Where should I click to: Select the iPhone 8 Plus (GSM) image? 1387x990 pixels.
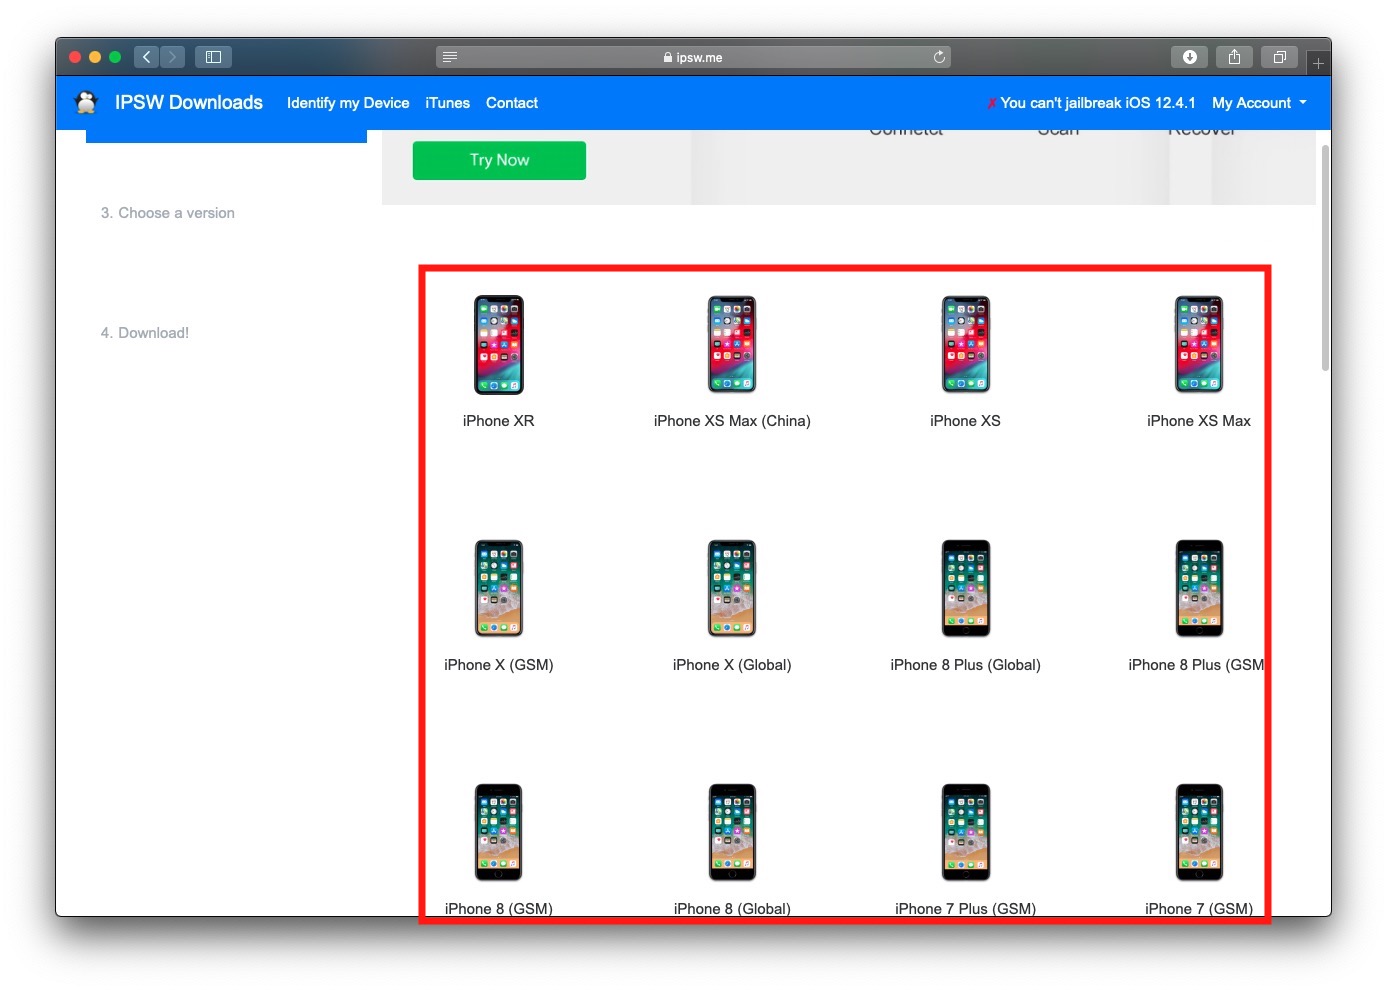[1199, 588]
